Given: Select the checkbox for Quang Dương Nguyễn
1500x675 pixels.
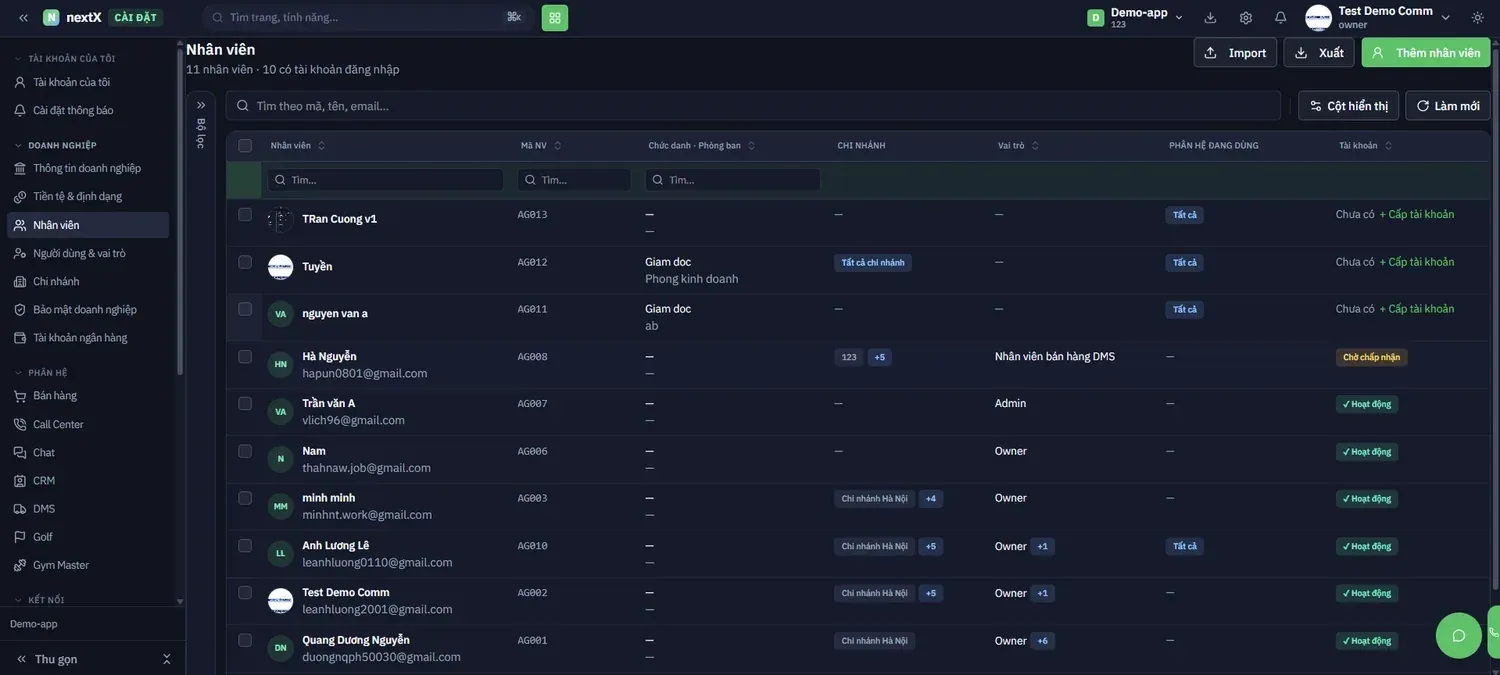Looking at the screenshot, I should point(245,640).
